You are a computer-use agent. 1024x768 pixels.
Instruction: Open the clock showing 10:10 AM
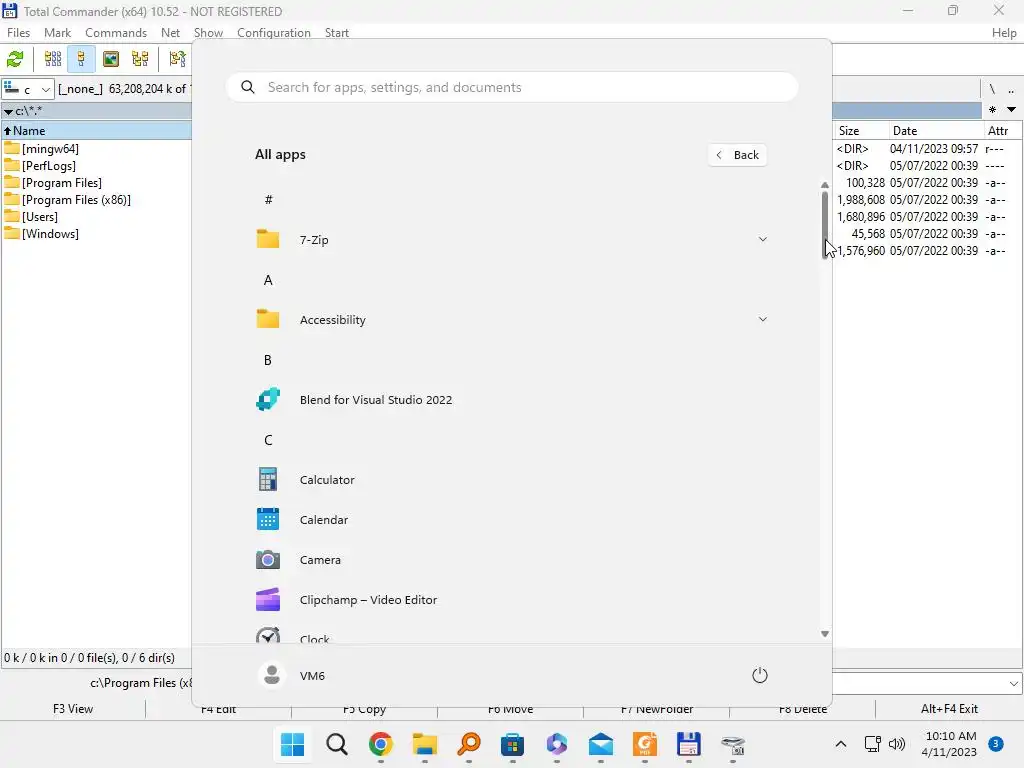951,744
